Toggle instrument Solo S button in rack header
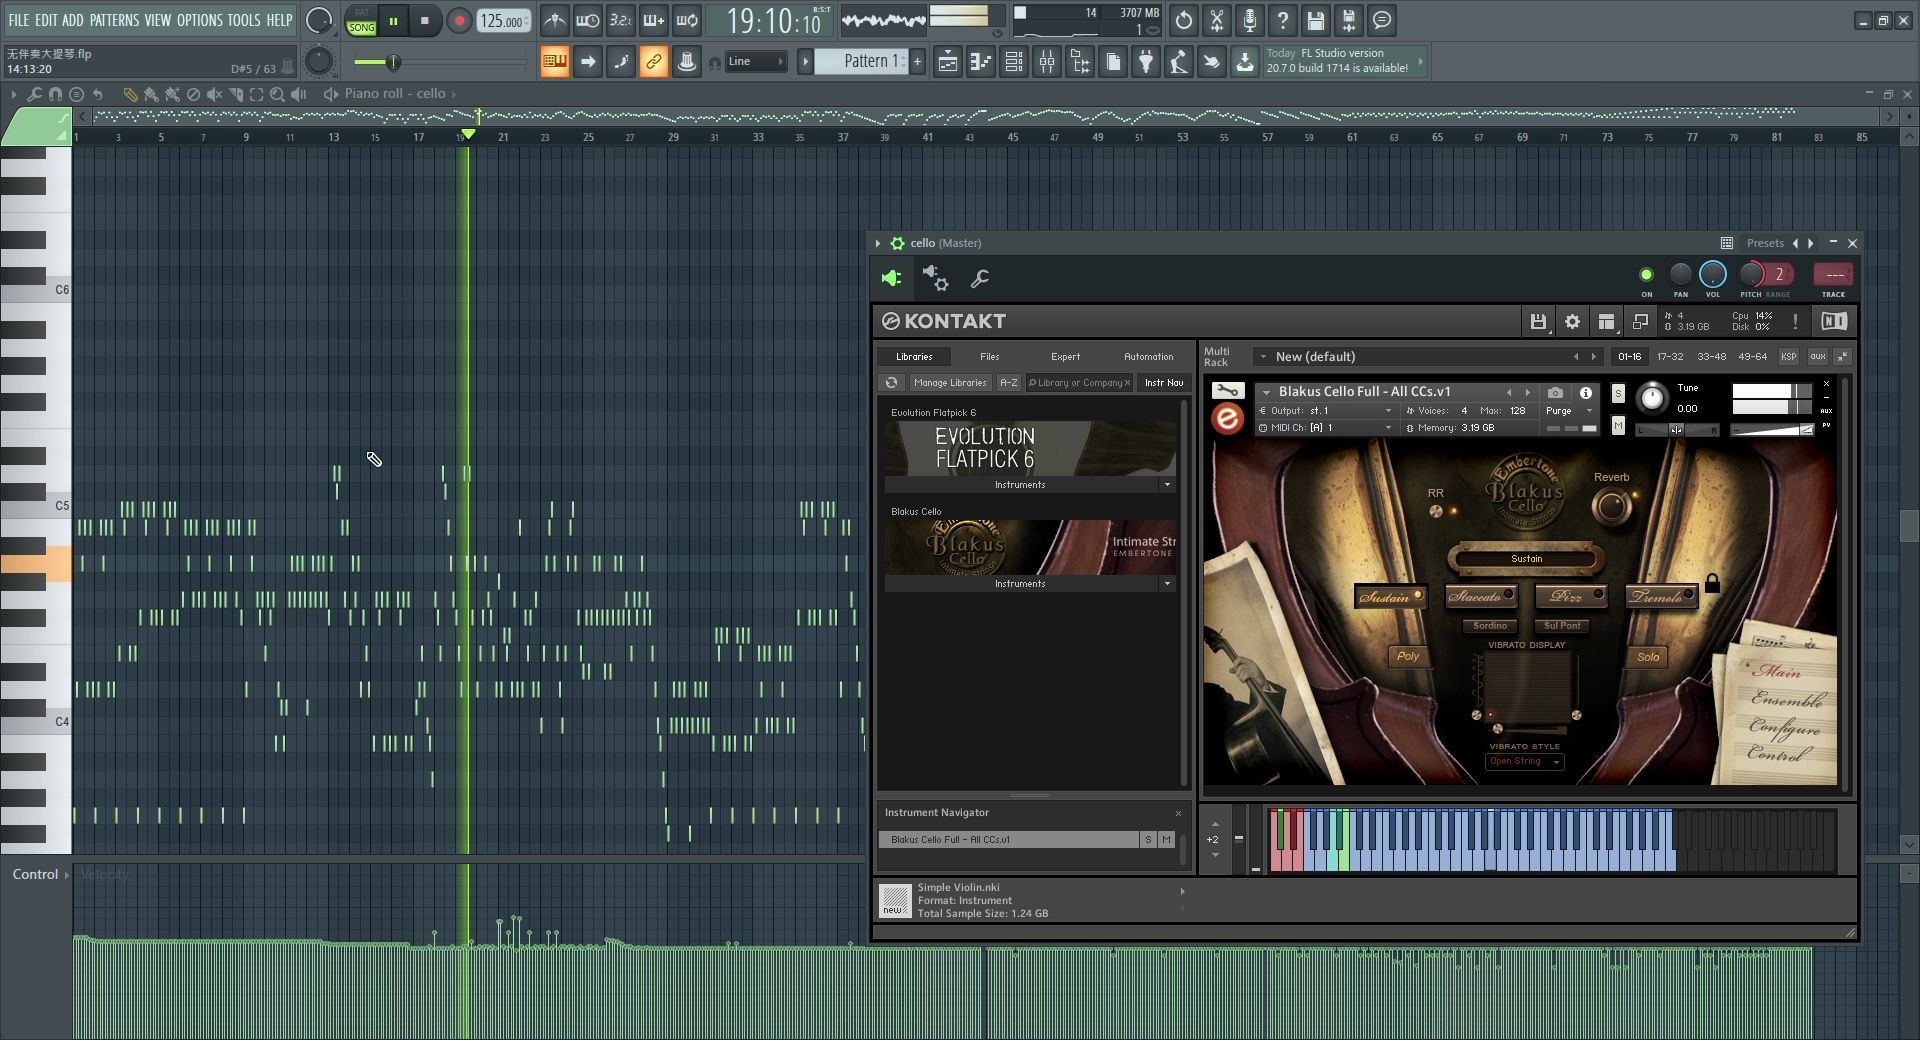 pos(1618,394)
